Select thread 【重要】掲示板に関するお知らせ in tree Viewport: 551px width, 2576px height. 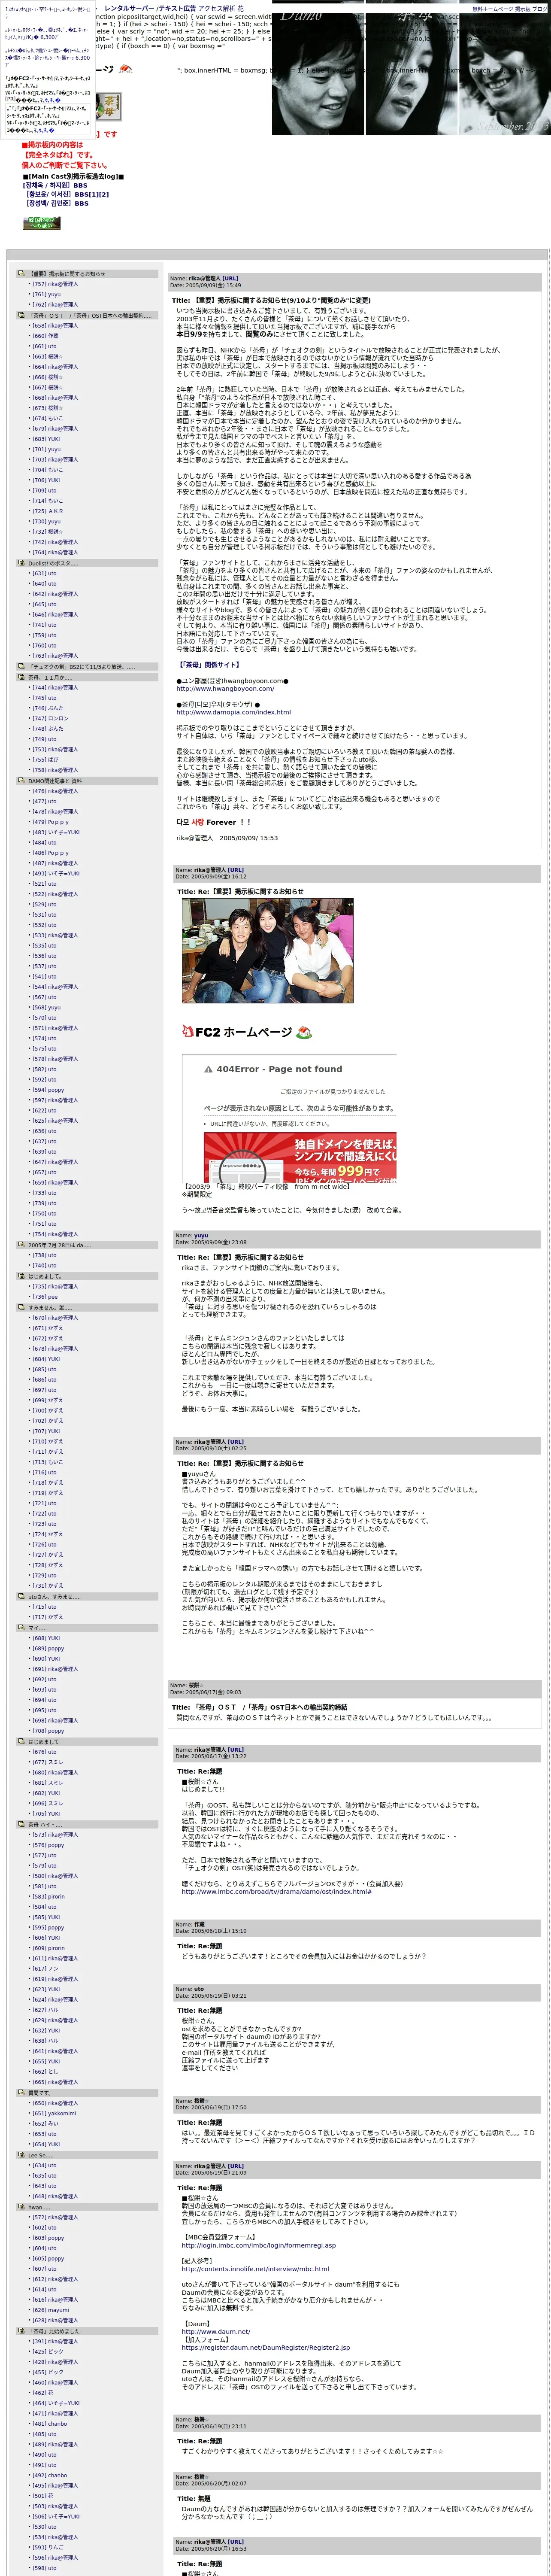click(68, 274)
